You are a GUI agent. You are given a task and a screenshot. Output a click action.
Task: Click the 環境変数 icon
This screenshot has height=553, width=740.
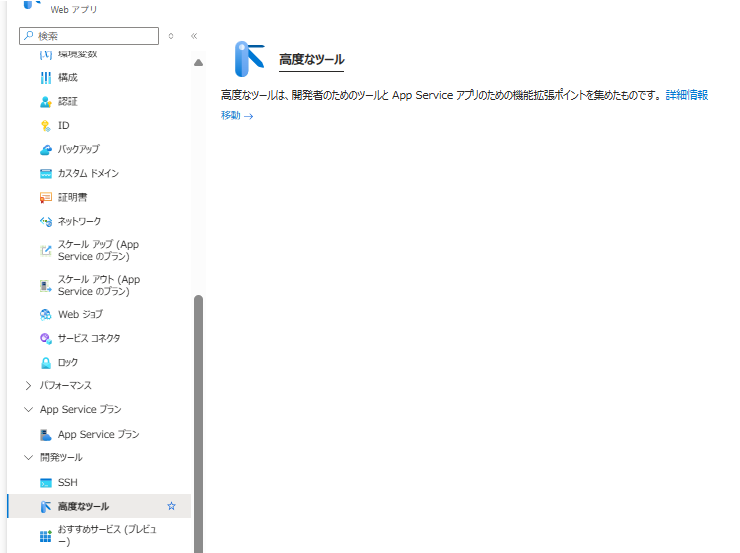(x=46, y=55)
